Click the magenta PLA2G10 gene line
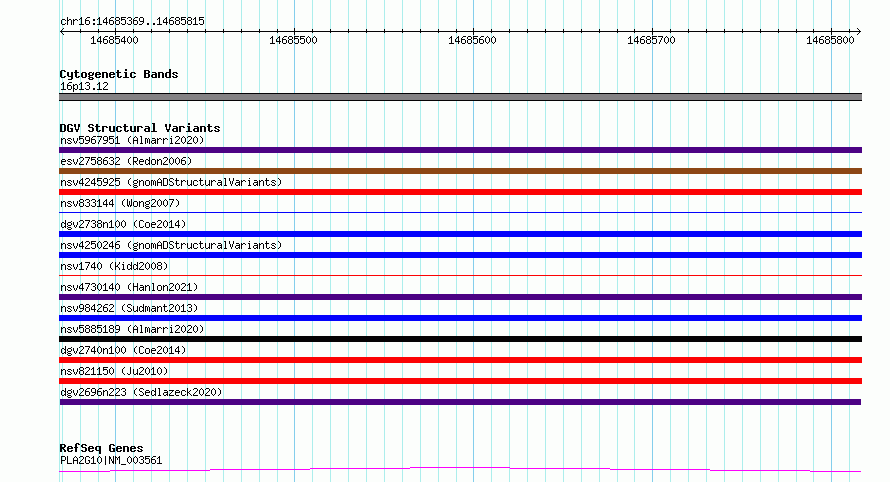This screenshot has height=482, width=890. coord(460,469)
